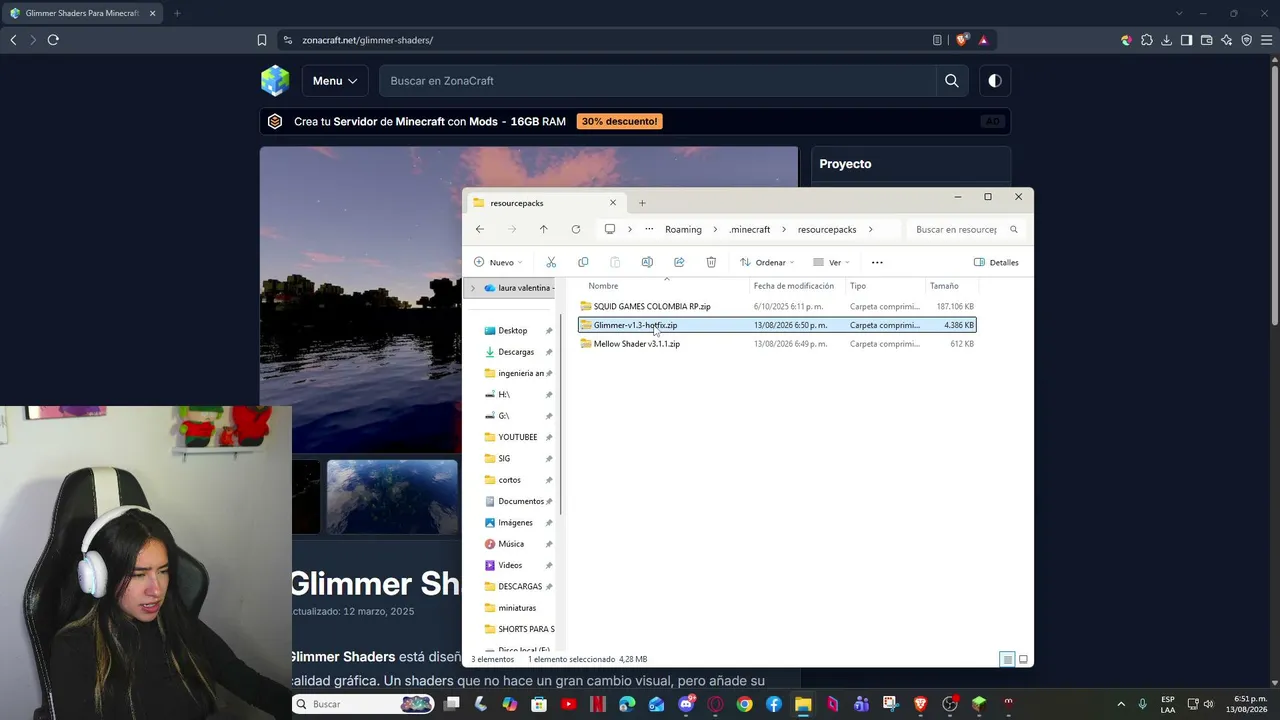Open YouTube from the Windows taskbar

569,704
